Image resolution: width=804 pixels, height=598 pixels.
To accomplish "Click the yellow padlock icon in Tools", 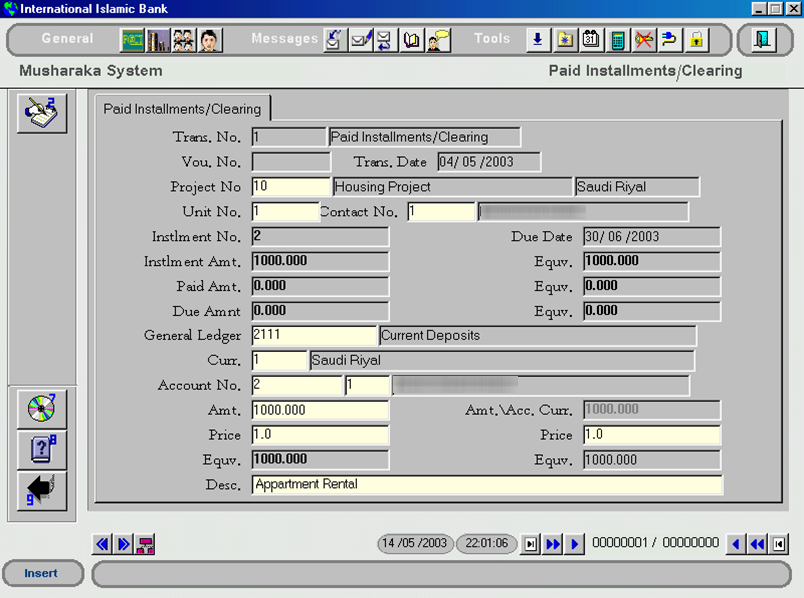I will tap(696, 40).
